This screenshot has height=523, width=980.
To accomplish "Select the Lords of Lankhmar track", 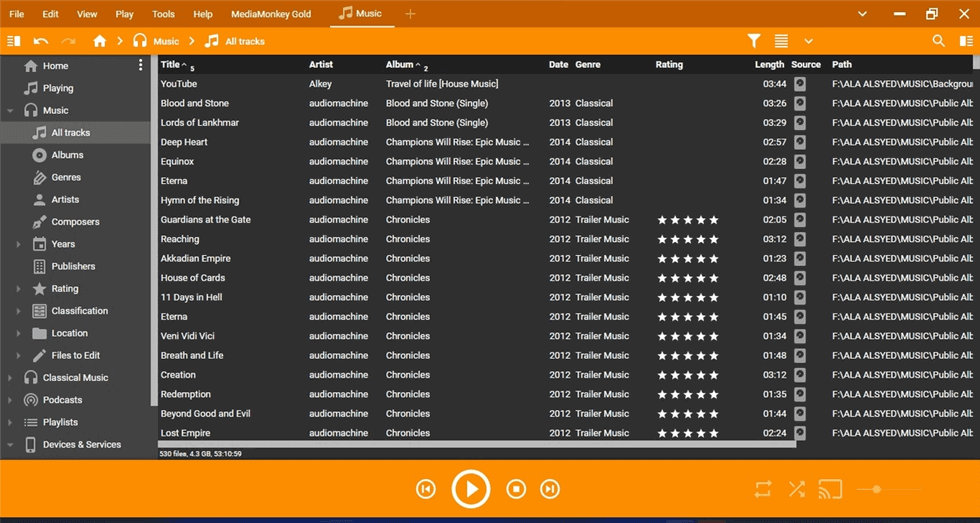I will click(566, 123).
